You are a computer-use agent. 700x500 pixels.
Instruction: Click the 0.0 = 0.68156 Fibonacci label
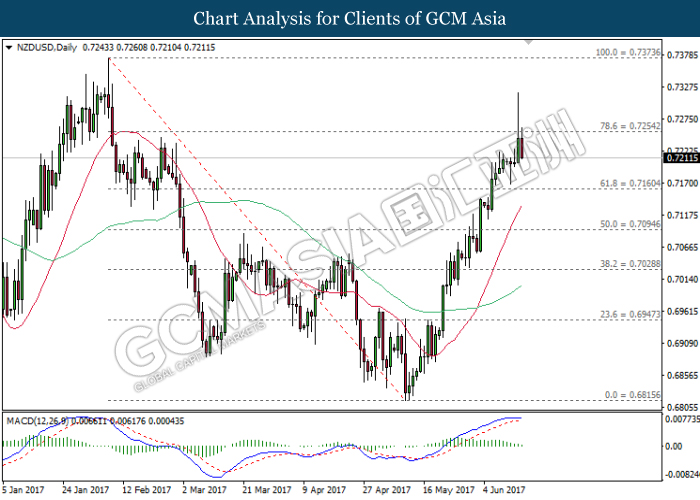(x=633, y=395)
